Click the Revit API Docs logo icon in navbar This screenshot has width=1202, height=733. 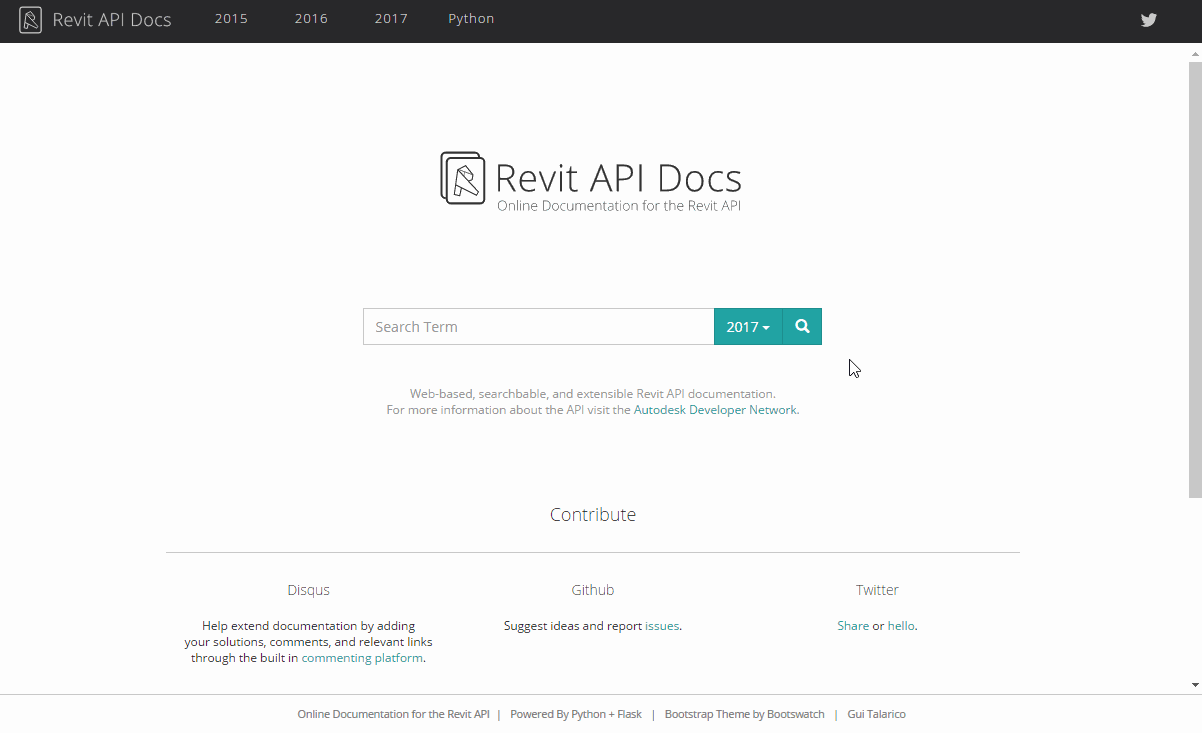30,19
